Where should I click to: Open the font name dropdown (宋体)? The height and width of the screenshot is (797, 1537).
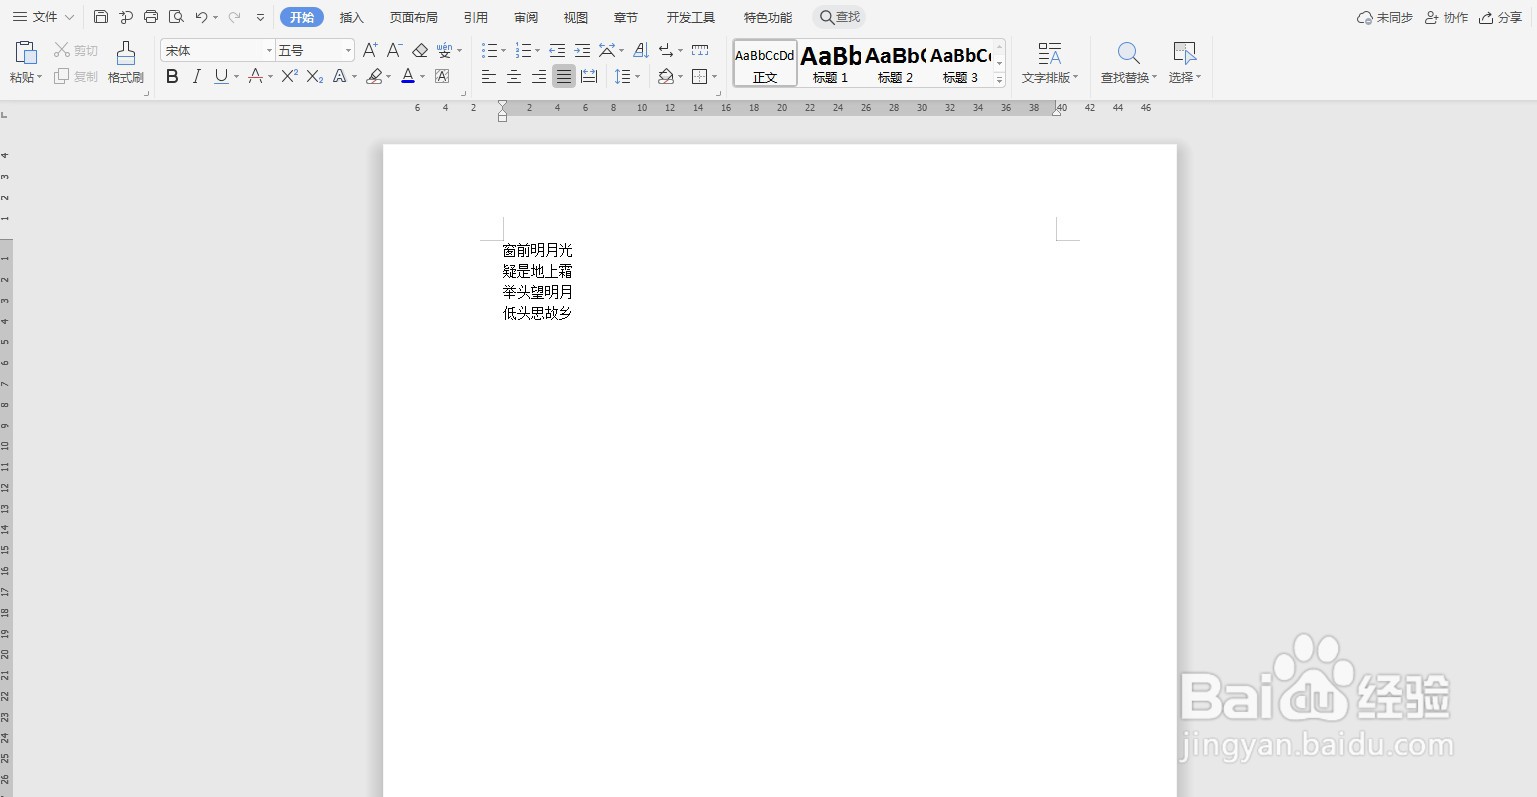tap(269, 50)
